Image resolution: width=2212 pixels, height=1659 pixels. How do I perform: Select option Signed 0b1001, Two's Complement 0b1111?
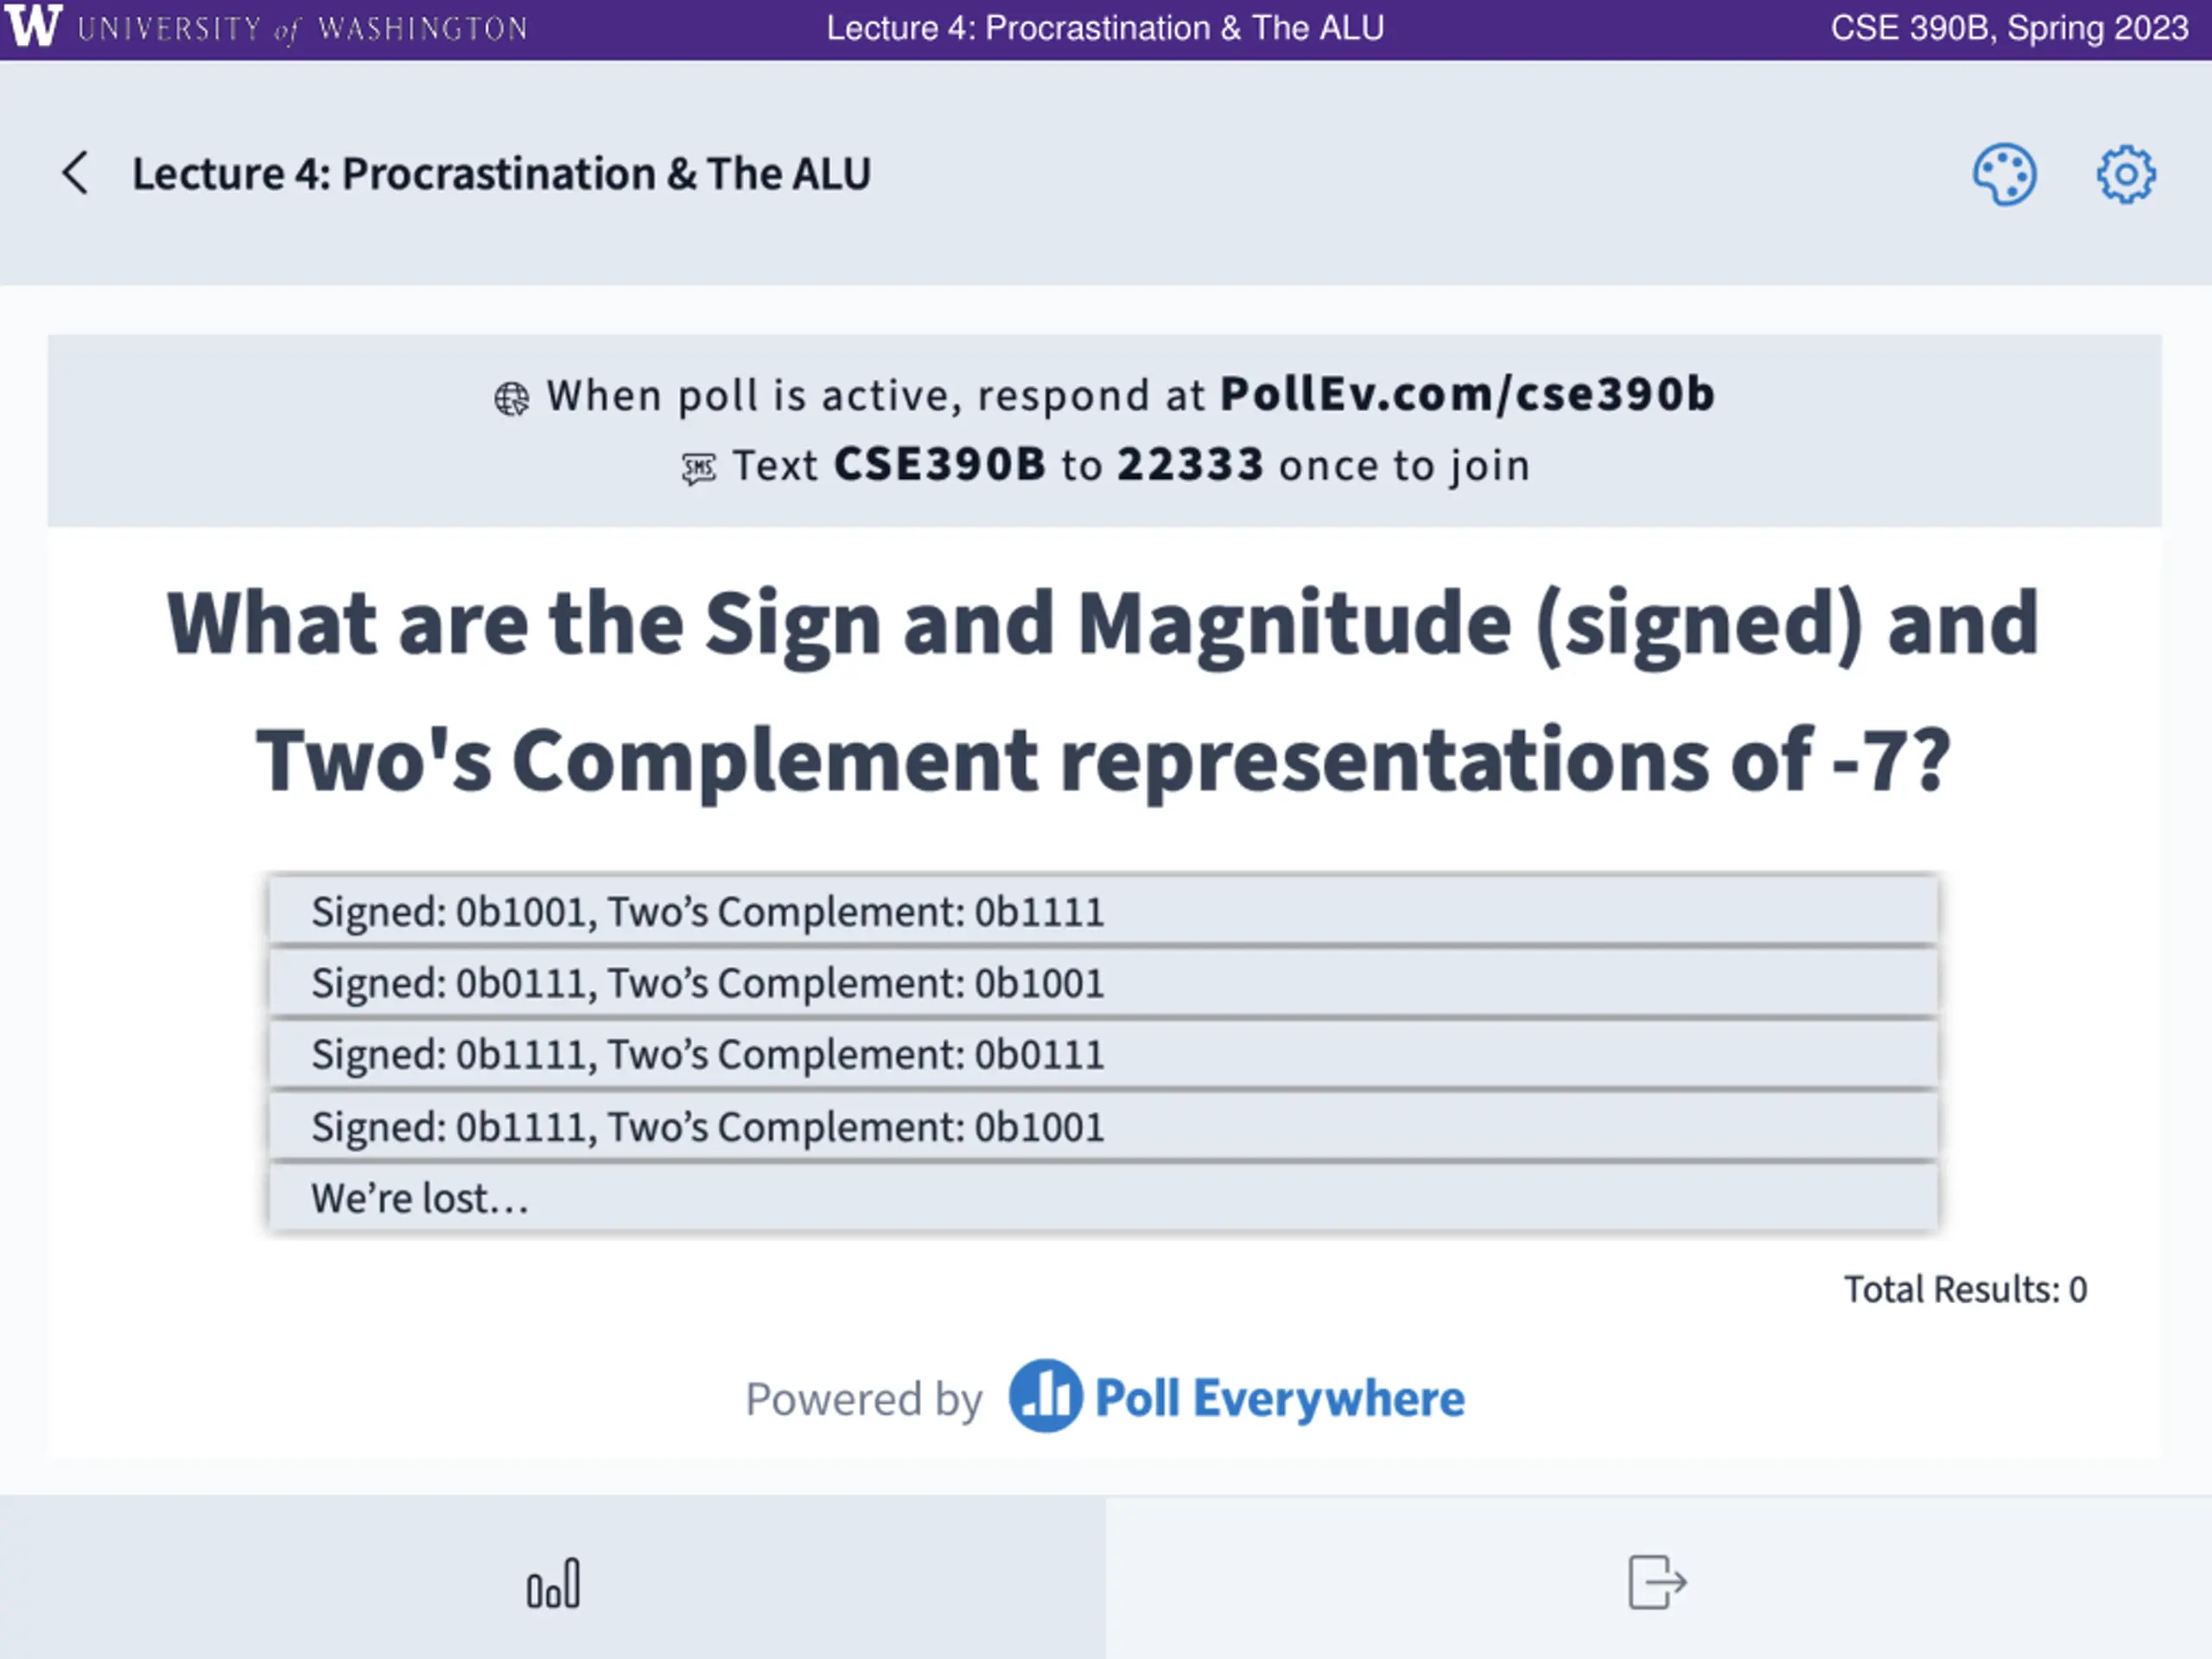1103,911
